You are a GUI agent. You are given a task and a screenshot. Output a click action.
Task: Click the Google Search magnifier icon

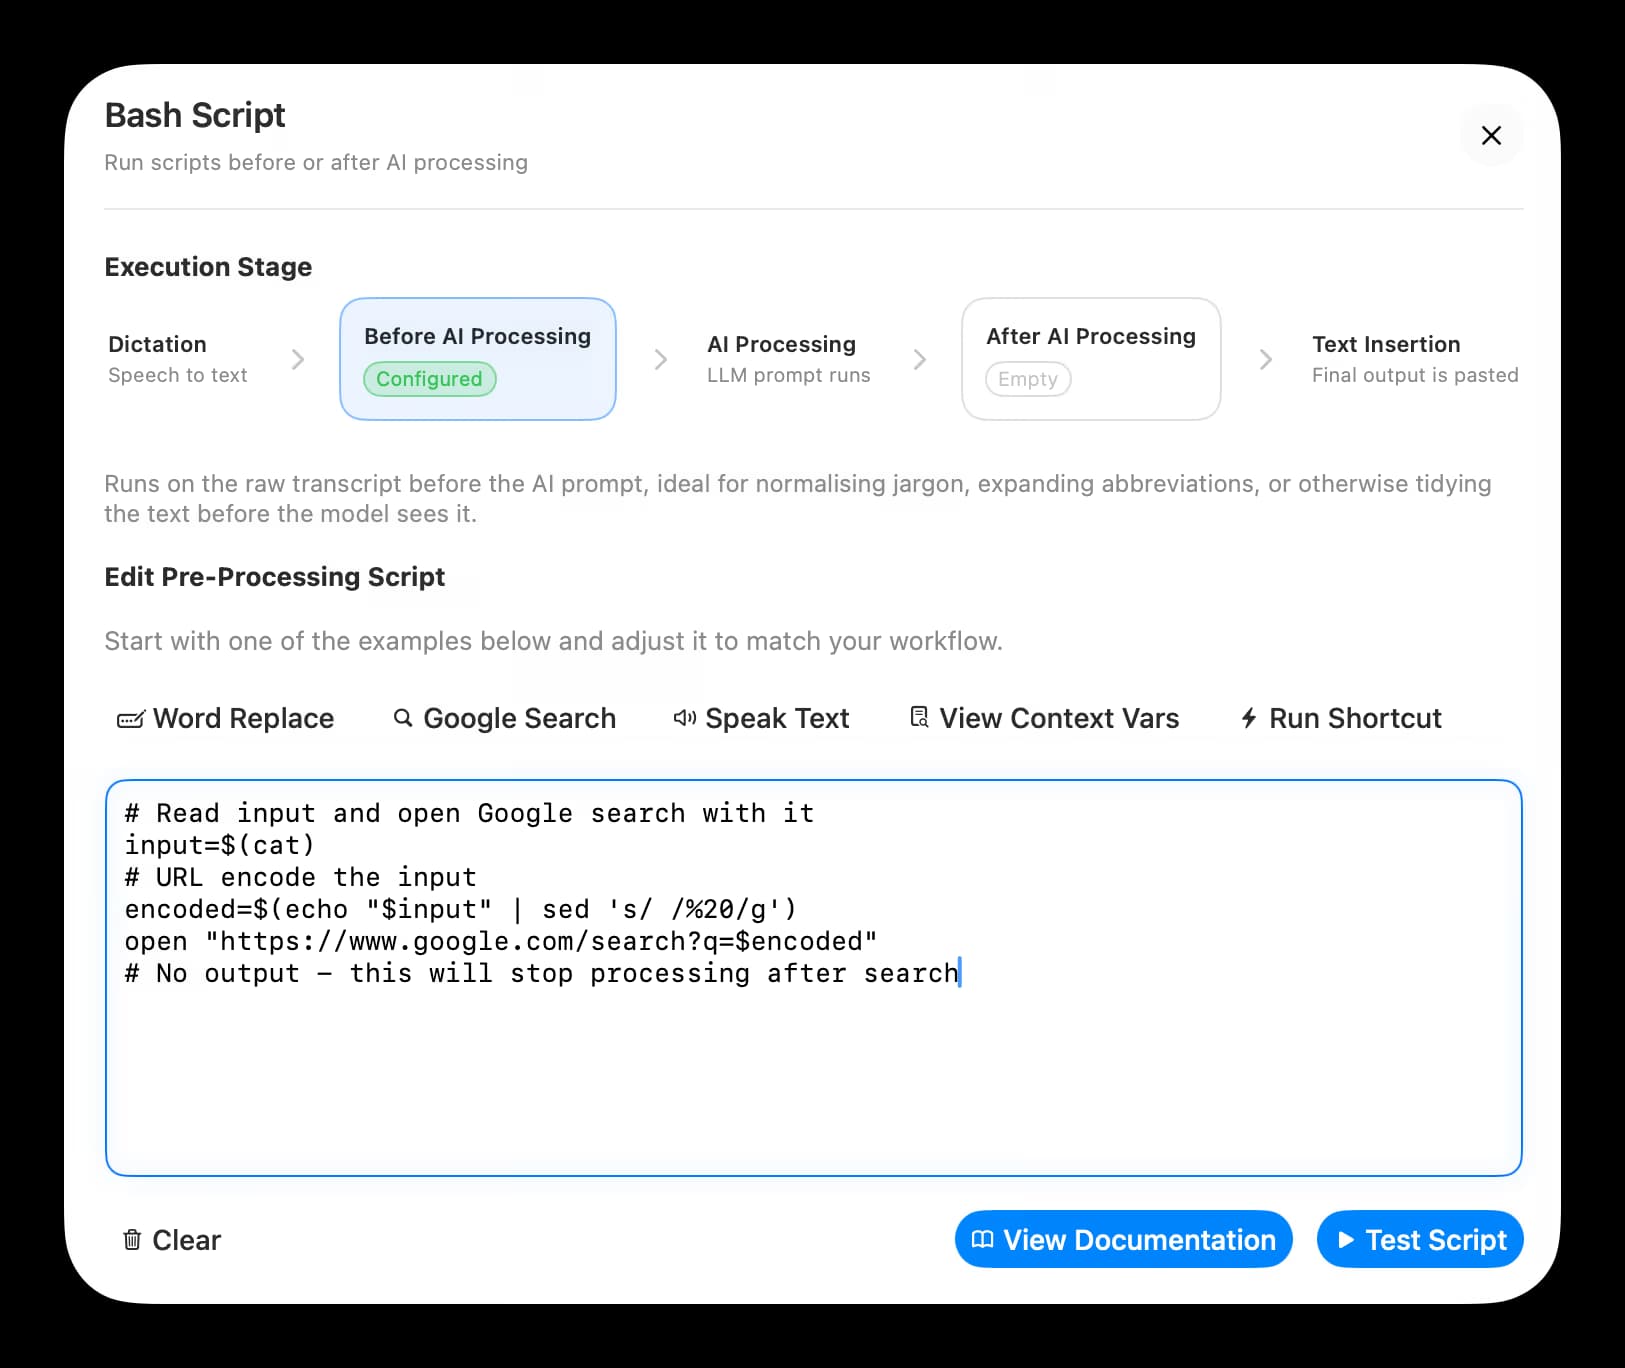[x=403, y=718]
